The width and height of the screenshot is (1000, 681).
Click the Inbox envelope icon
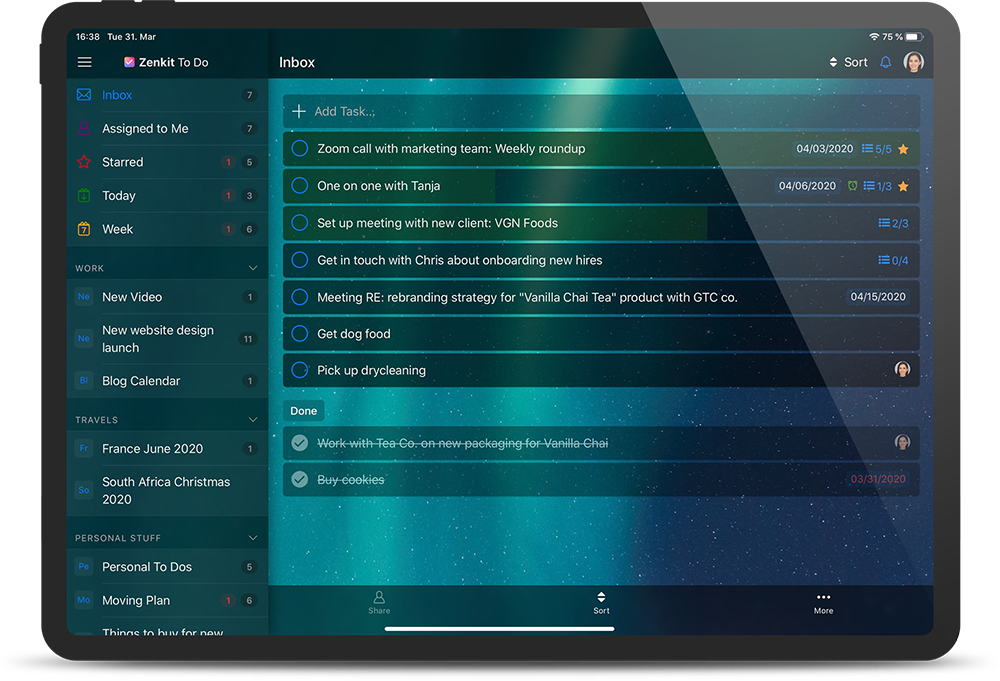tap(84, 95)
